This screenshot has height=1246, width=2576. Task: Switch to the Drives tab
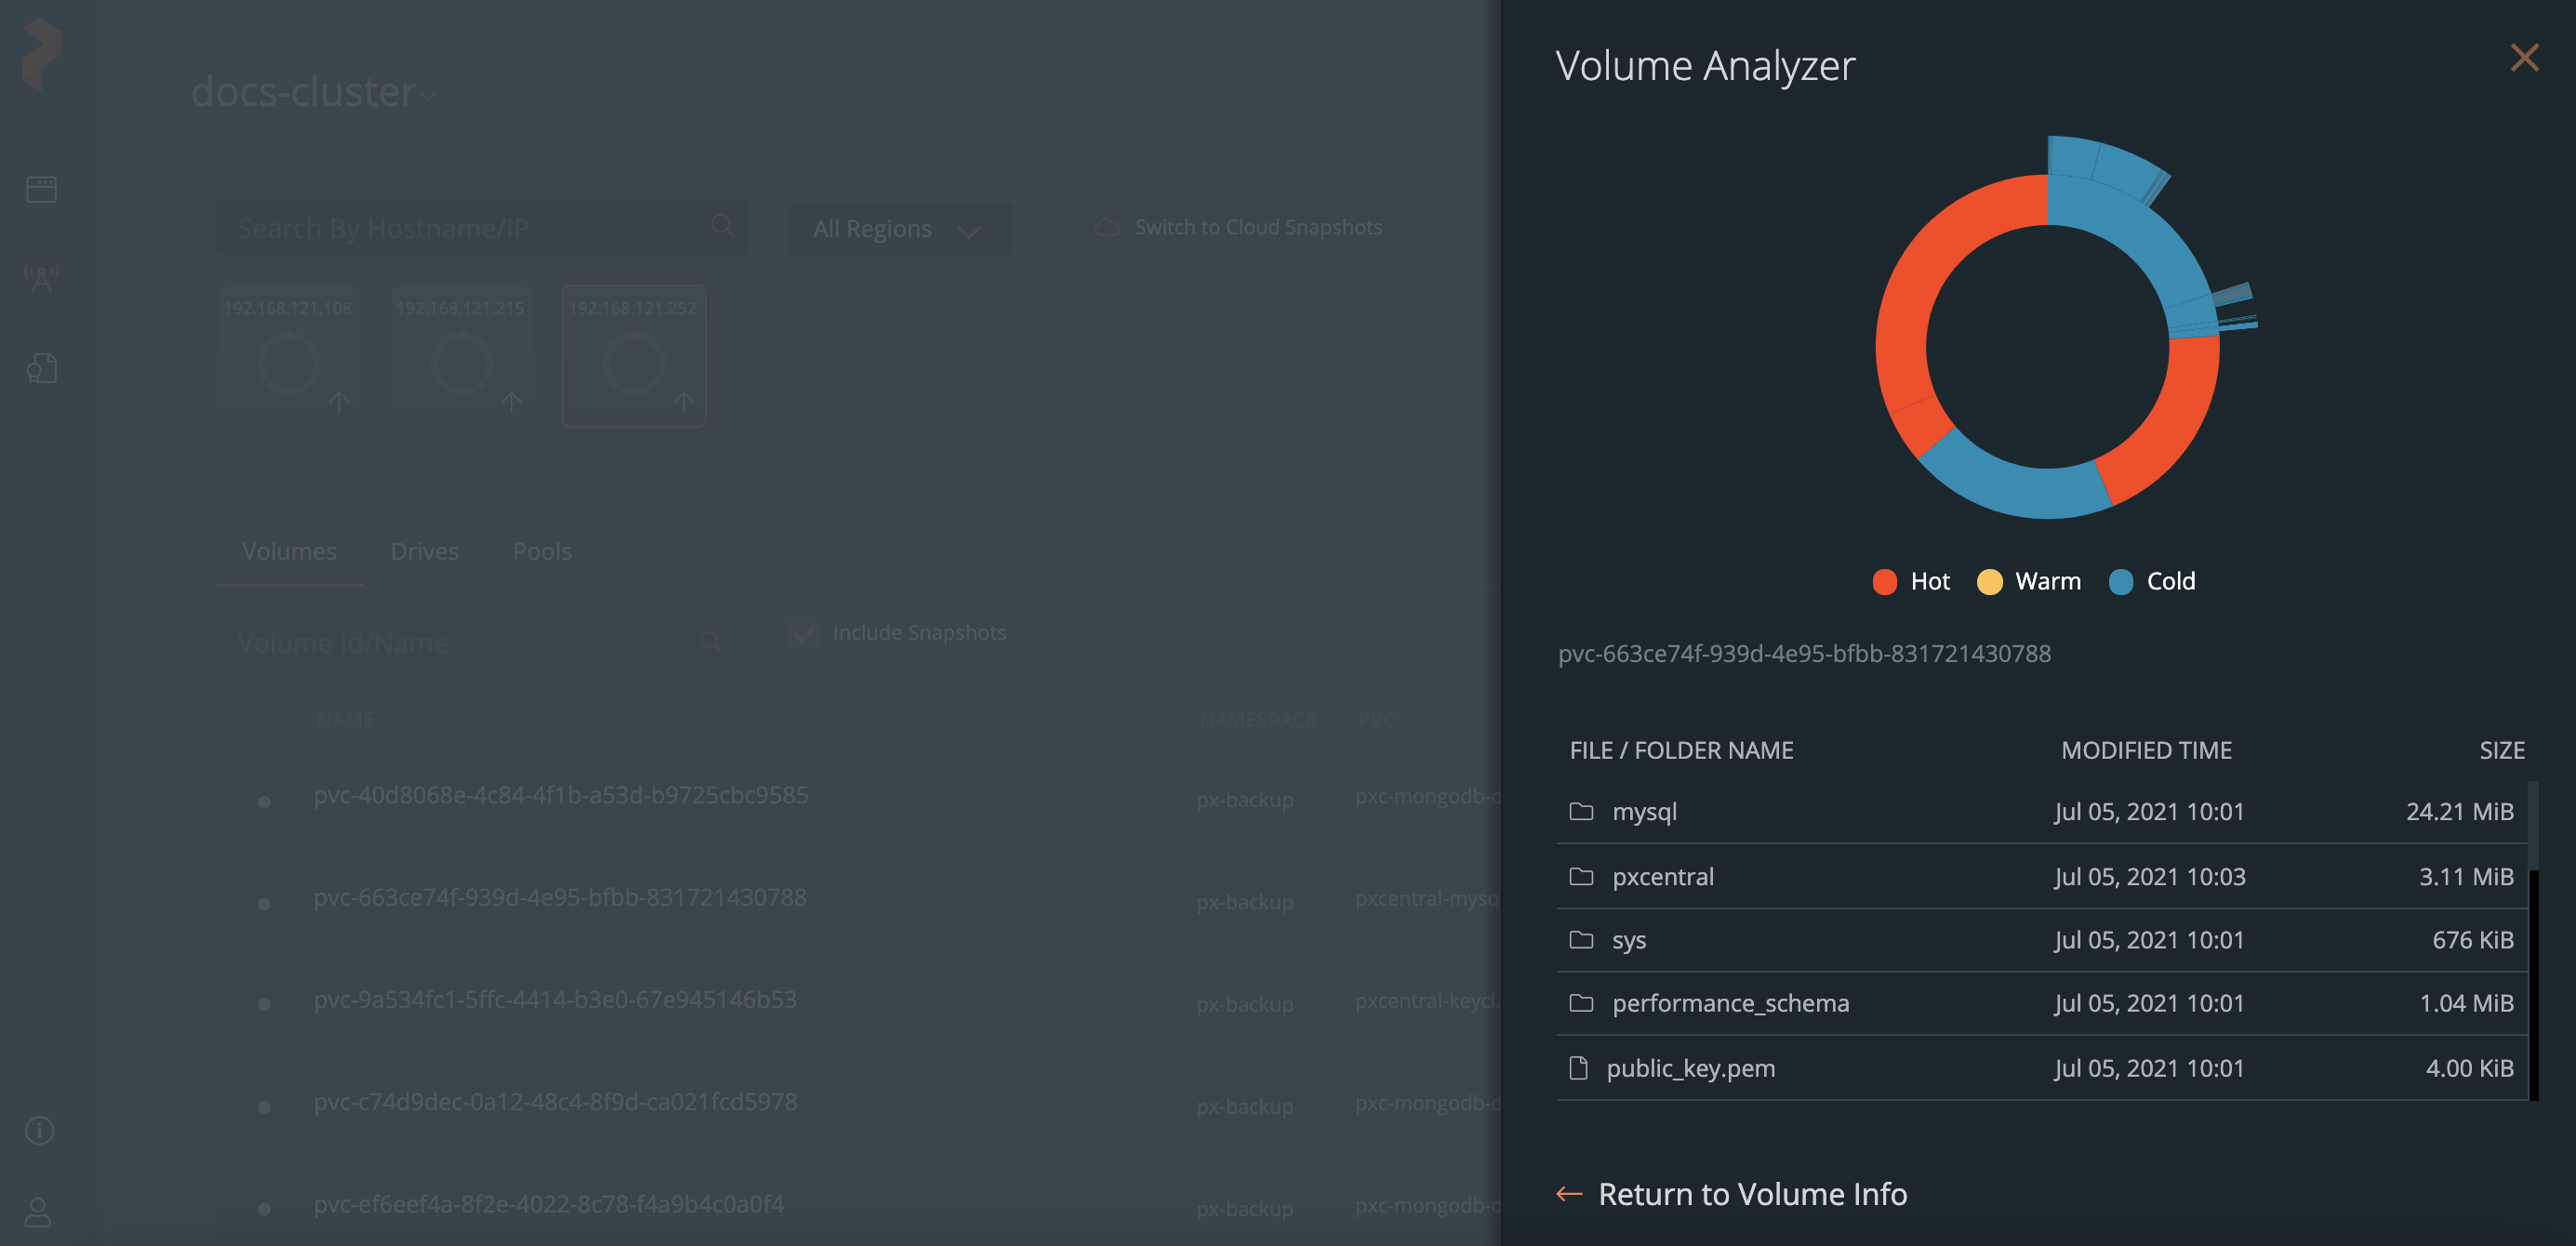pyautogui.click(x=424, y=551)
